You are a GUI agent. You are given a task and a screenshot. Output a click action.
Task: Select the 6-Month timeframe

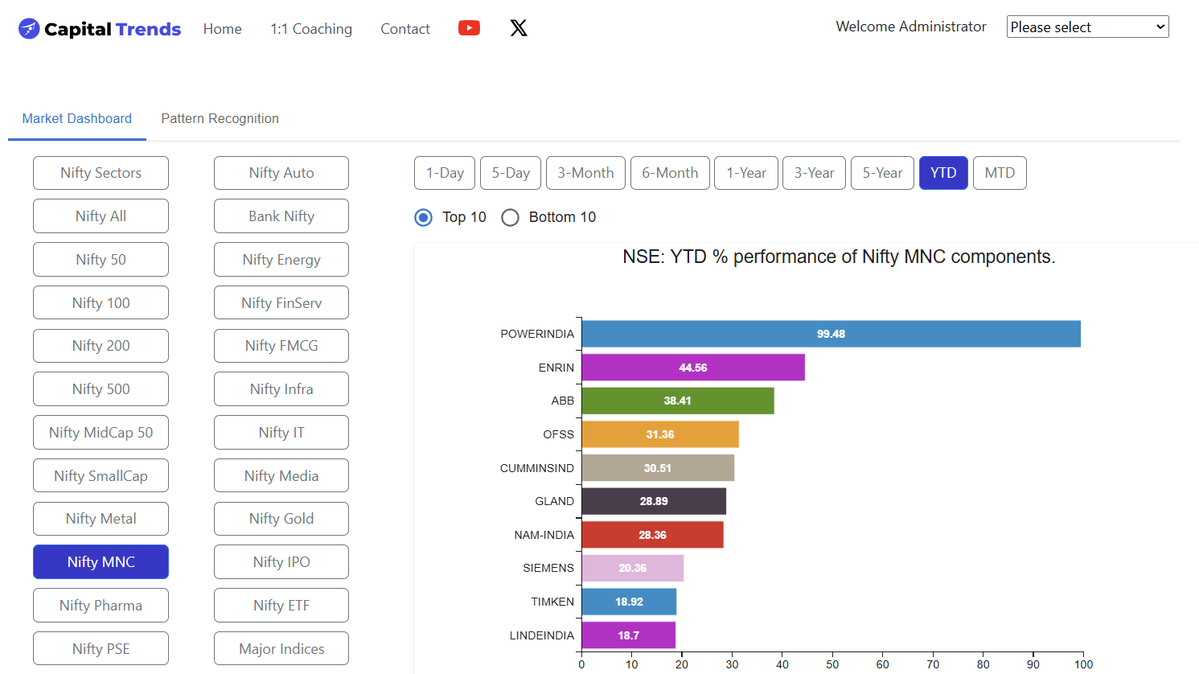pyautogui.click(x=670, y=173)
